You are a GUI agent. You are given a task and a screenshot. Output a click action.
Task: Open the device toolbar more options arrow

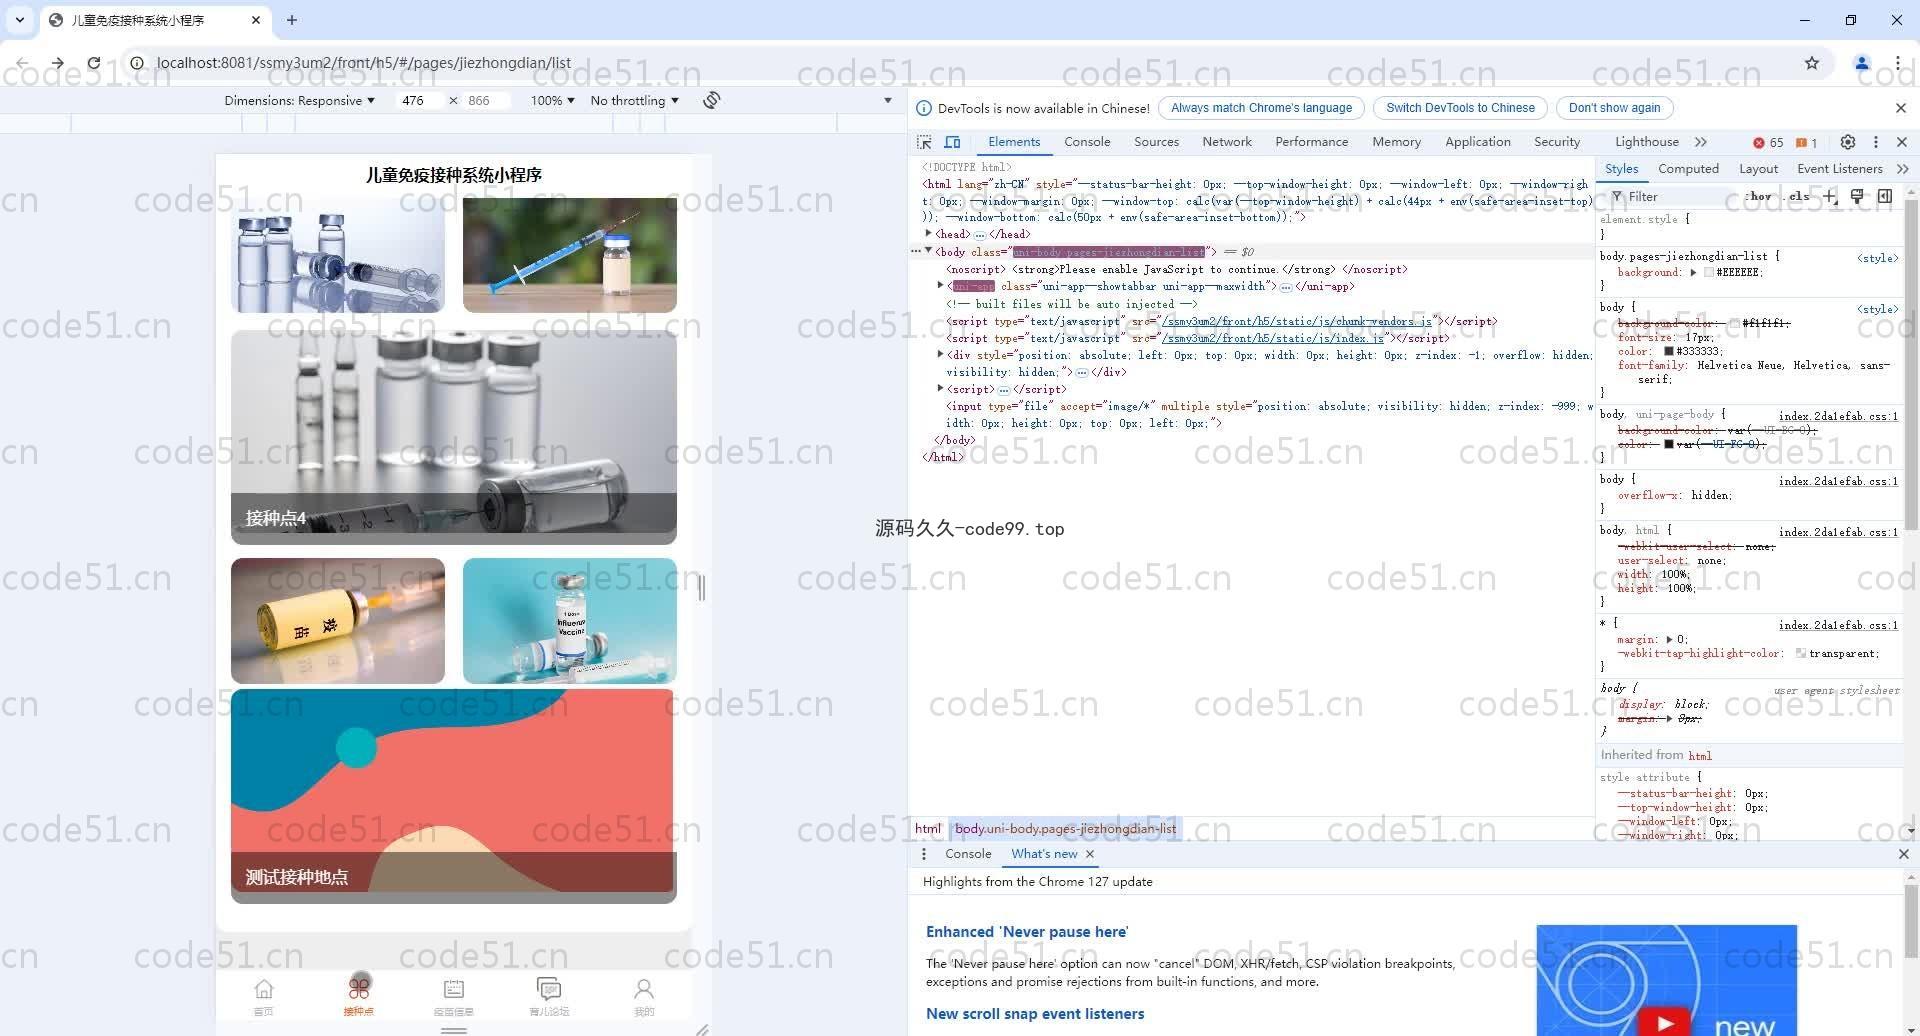point(887,100)
